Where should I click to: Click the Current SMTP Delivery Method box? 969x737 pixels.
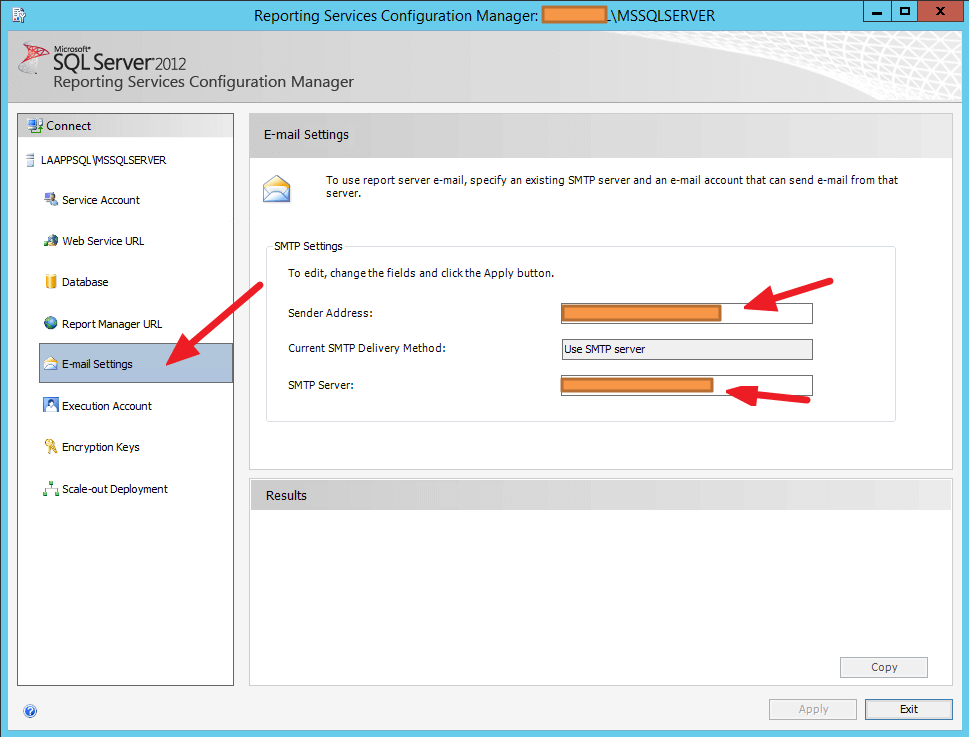(686, 349)
